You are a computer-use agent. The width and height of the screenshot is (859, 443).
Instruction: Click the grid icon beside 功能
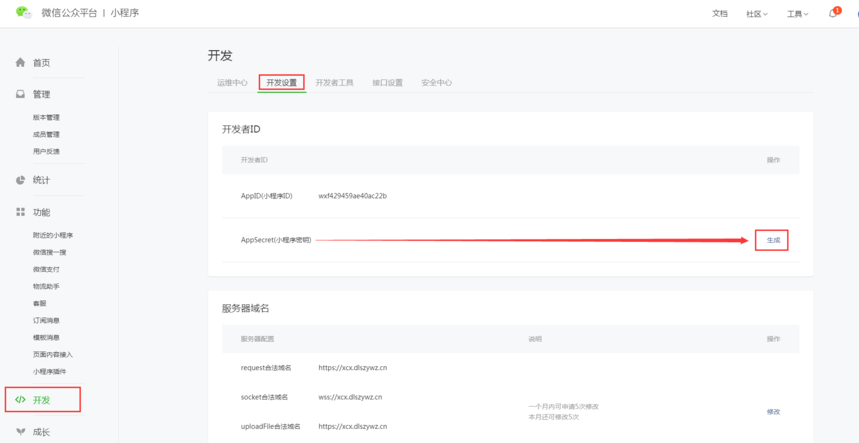(20, 212)
